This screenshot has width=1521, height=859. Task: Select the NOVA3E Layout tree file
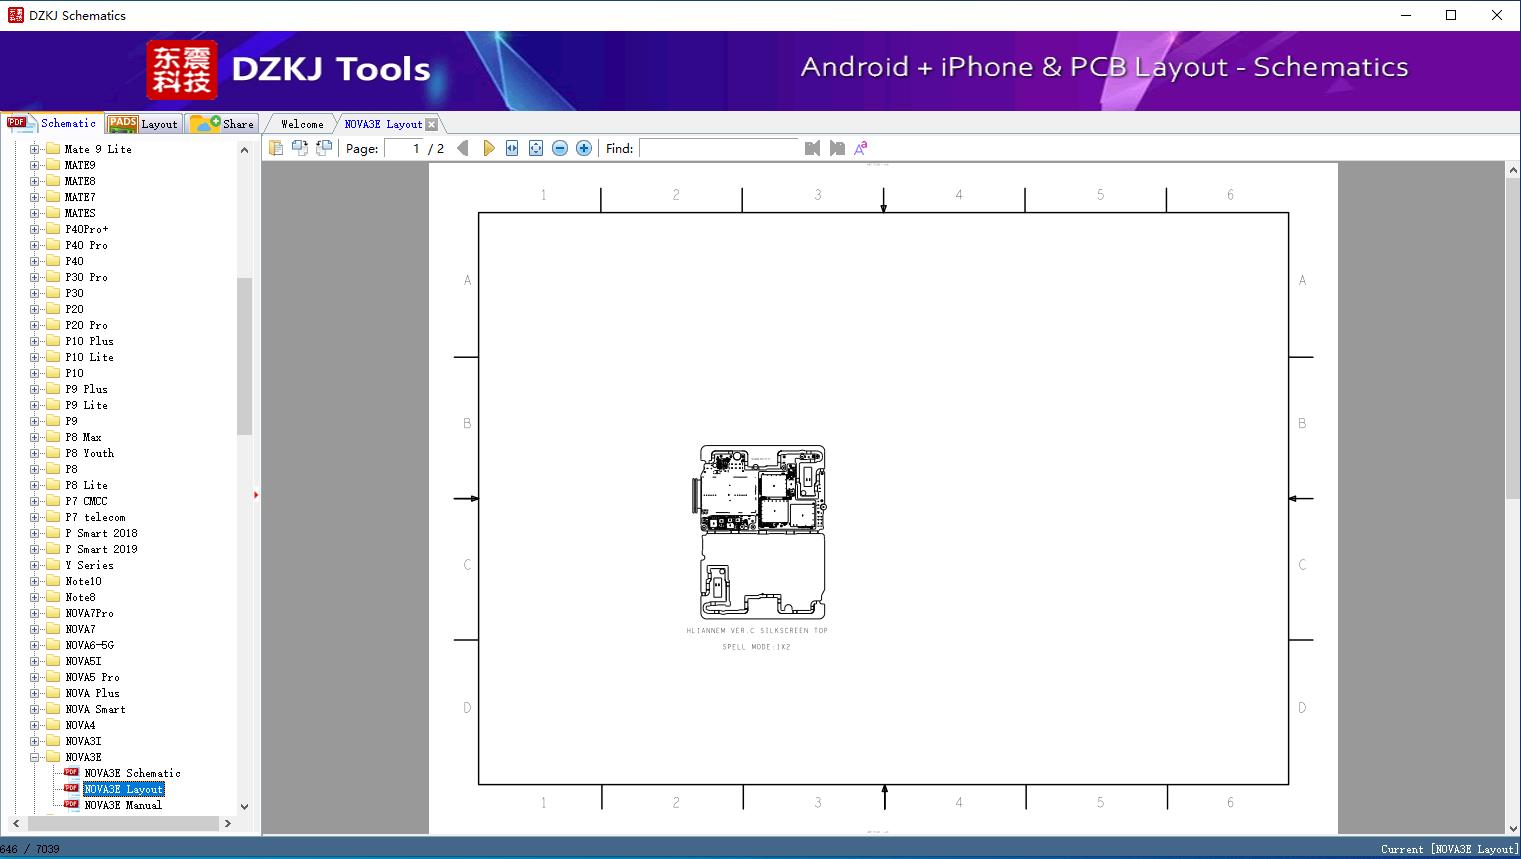pos(123,789)
